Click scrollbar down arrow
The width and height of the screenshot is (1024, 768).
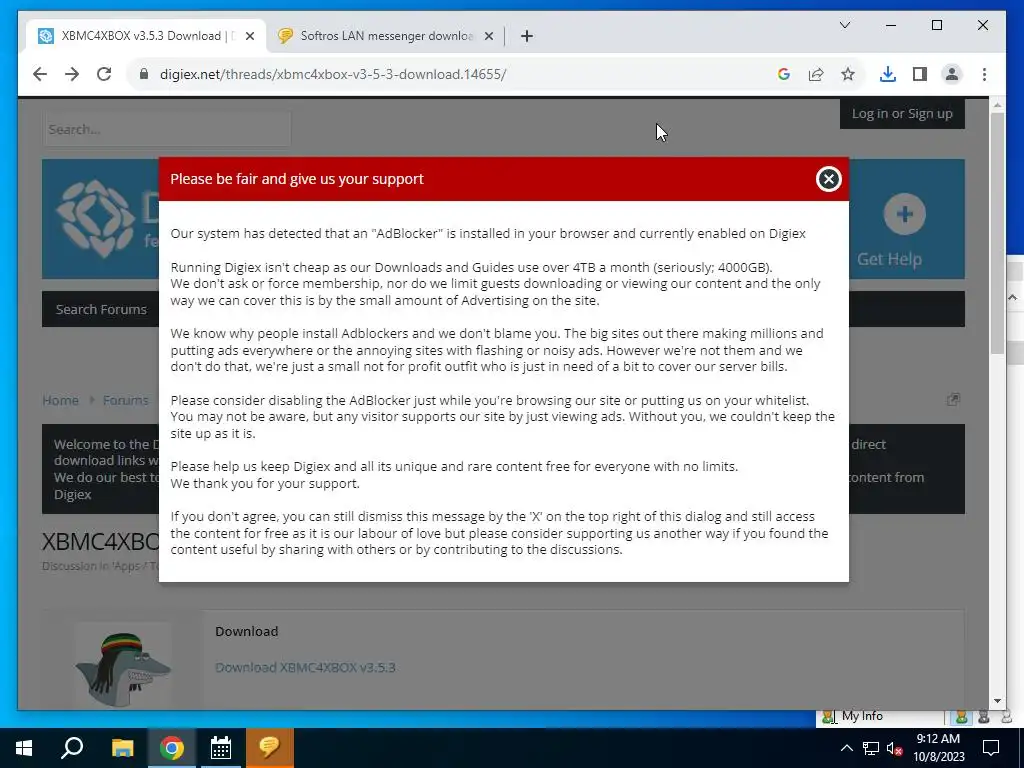click(x=997, y=701)
